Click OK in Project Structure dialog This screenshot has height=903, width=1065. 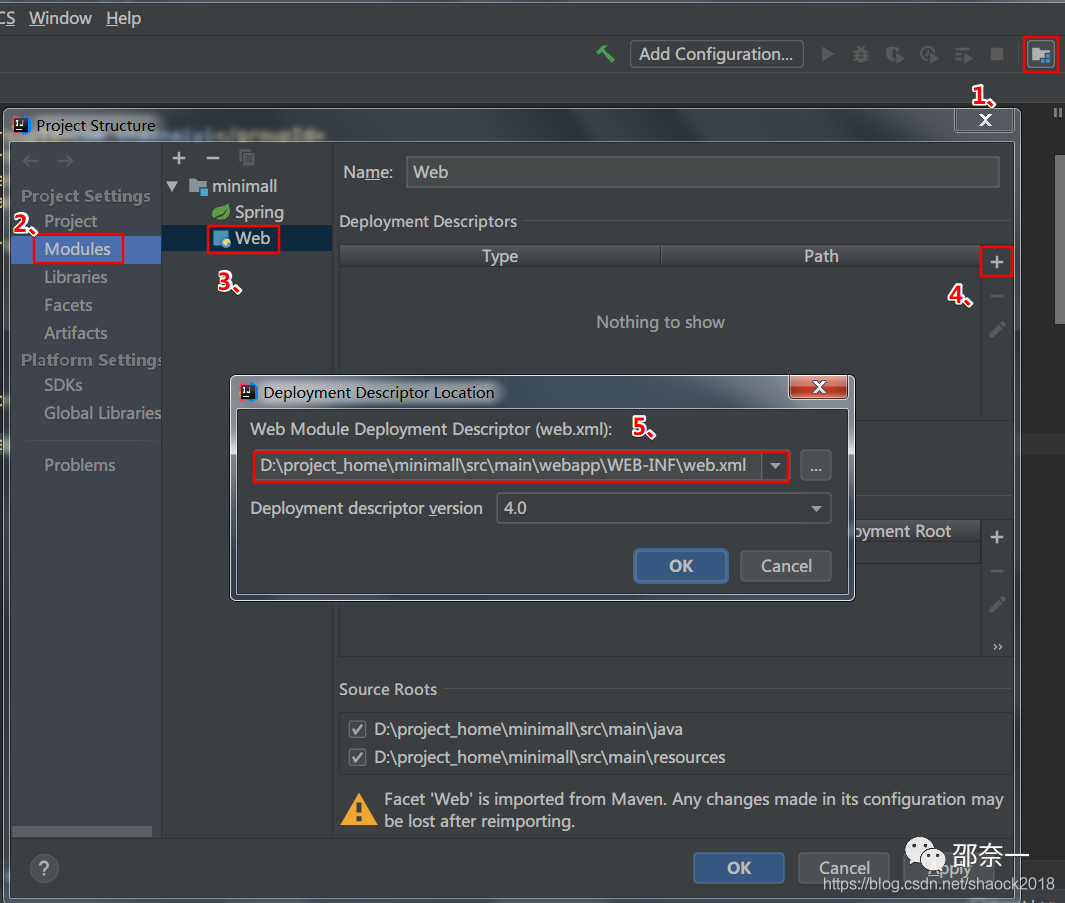click(739, 868)
